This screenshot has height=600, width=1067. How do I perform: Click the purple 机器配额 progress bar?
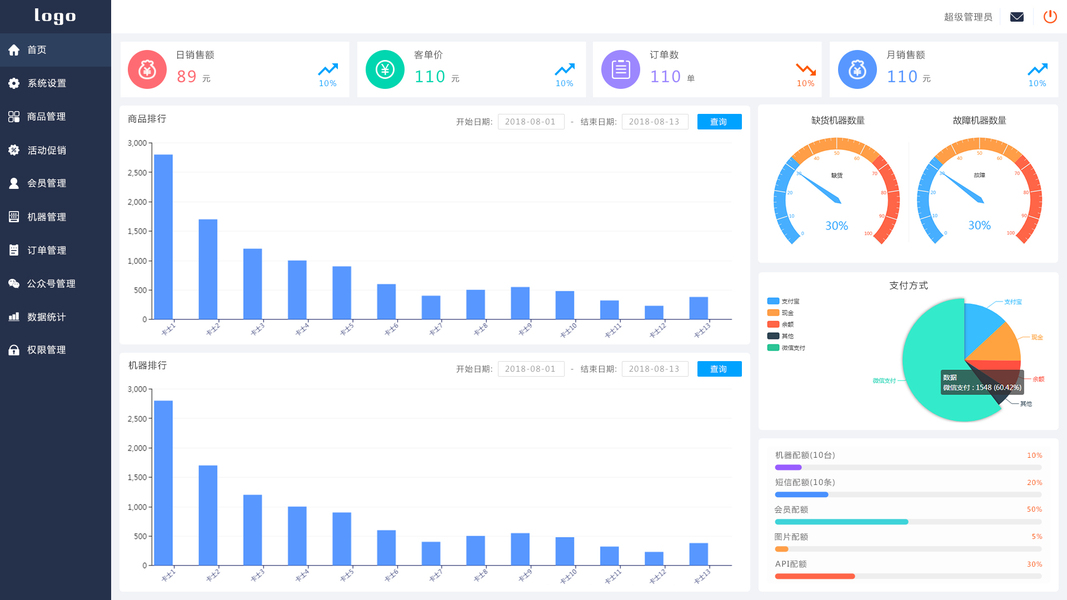point(788,467)
